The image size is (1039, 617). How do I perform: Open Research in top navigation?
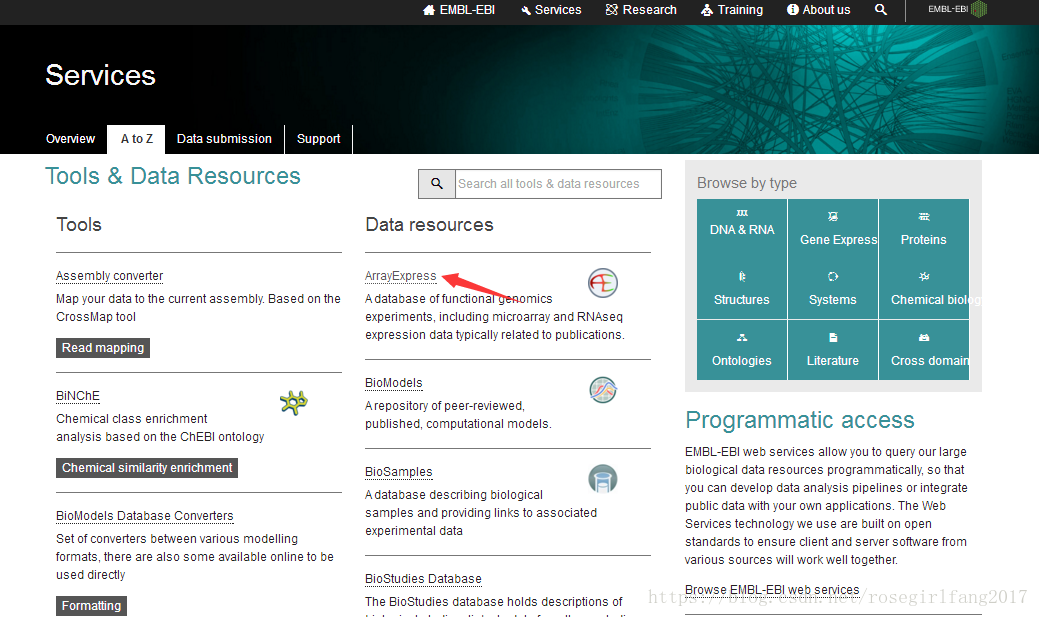pyautogui.click(x=641, y=10)
